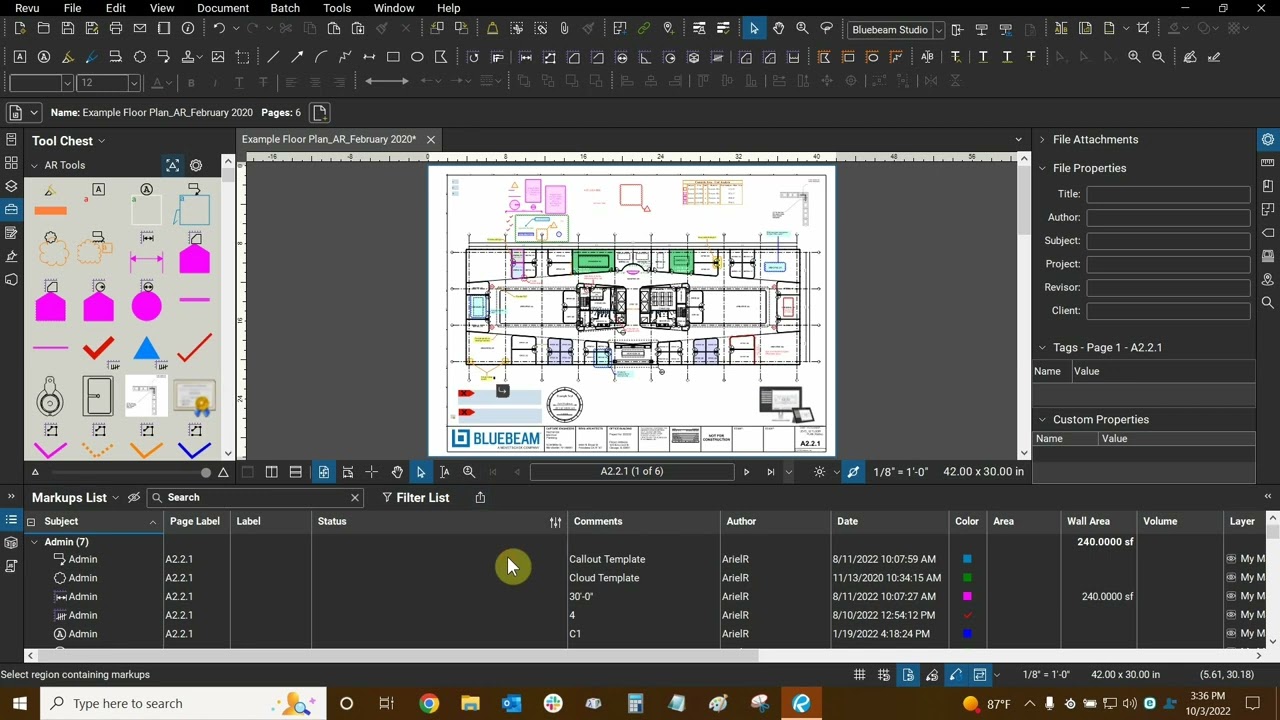1280x720 pixels.
Task: Email the PDF using the envelope icon
Action: pyautogui.click(x=140, y=29)
